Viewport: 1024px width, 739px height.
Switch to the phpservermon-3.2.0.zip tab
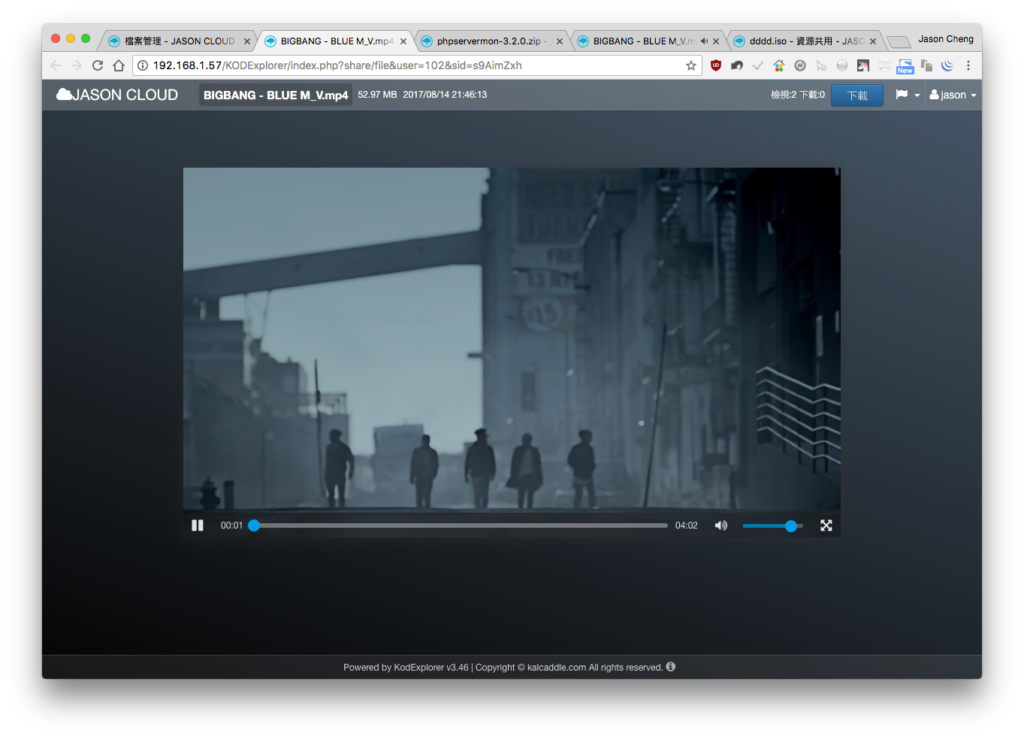[x=490, y=41]
